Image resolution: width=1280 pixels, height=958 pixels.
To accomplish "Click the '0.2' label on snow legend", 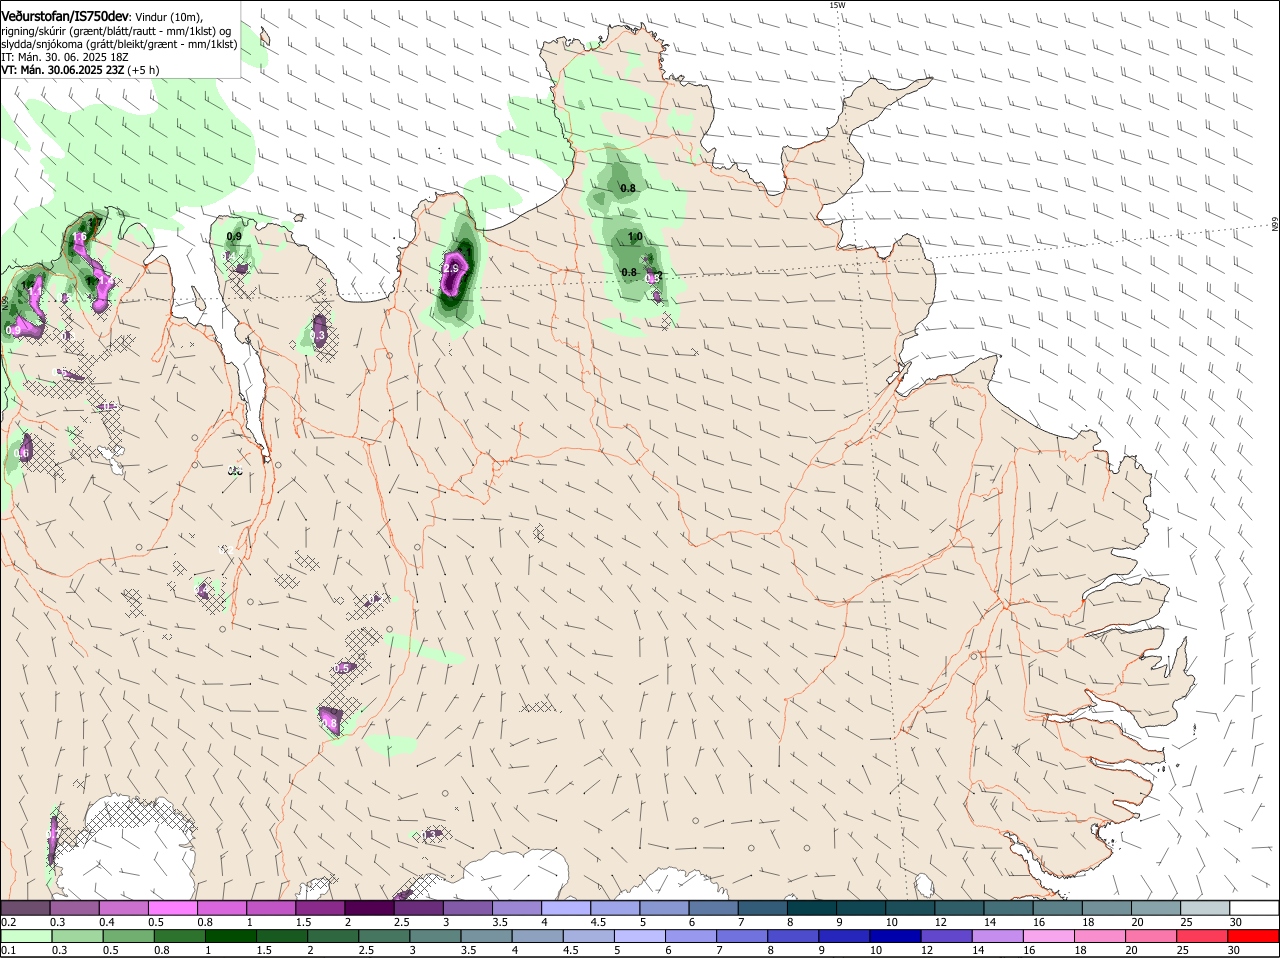I will [x=8, y=922].
